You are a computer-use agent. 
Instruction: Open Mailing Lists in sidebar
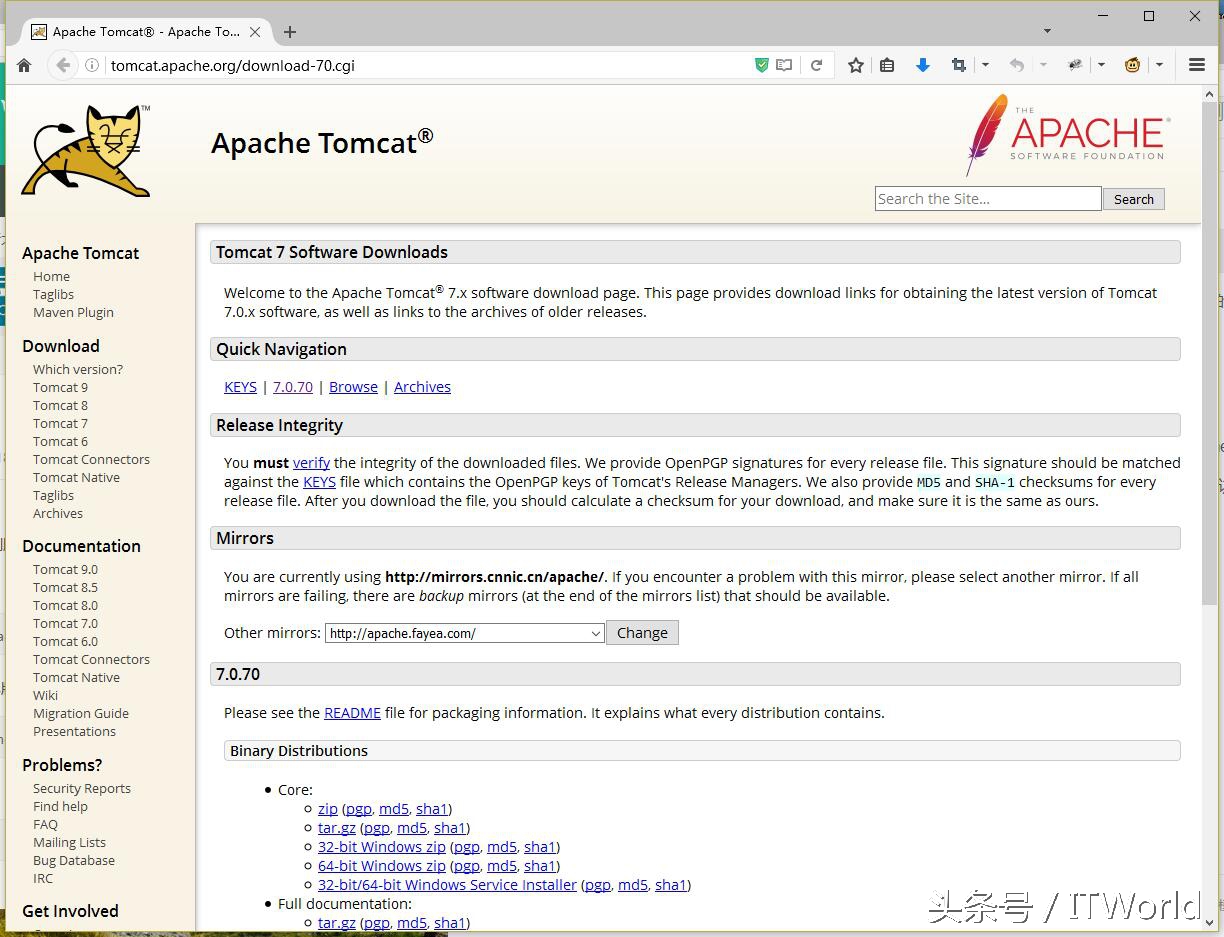click(x=69, y=842)
